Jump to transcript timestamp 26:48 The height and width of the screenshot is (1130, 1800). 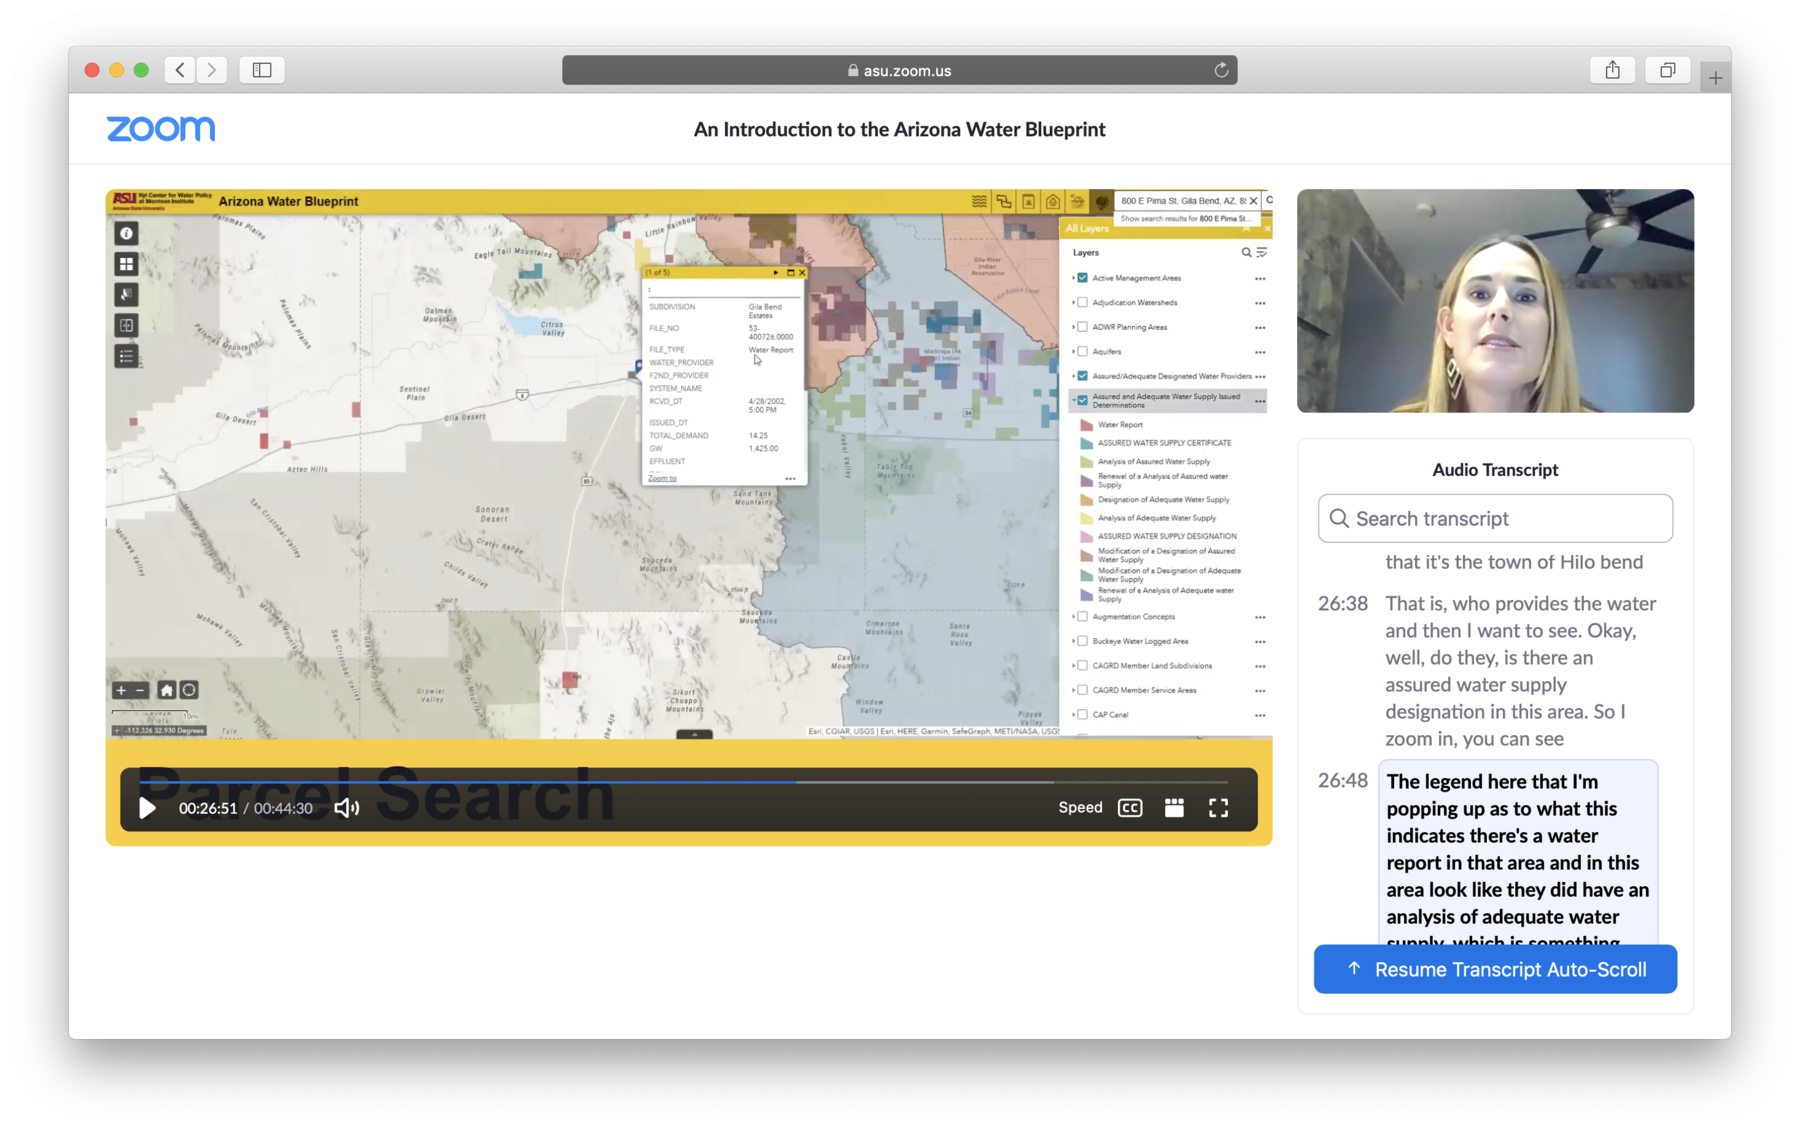tap(1342, 781)
